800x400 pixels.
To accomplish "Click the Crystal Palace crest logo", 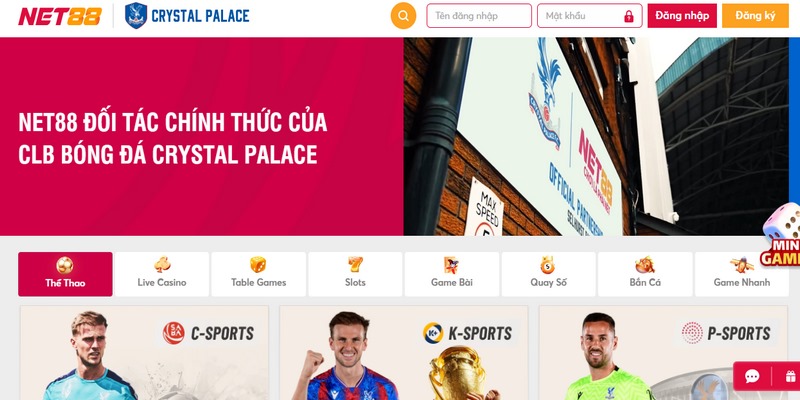I will pos(136,15).
